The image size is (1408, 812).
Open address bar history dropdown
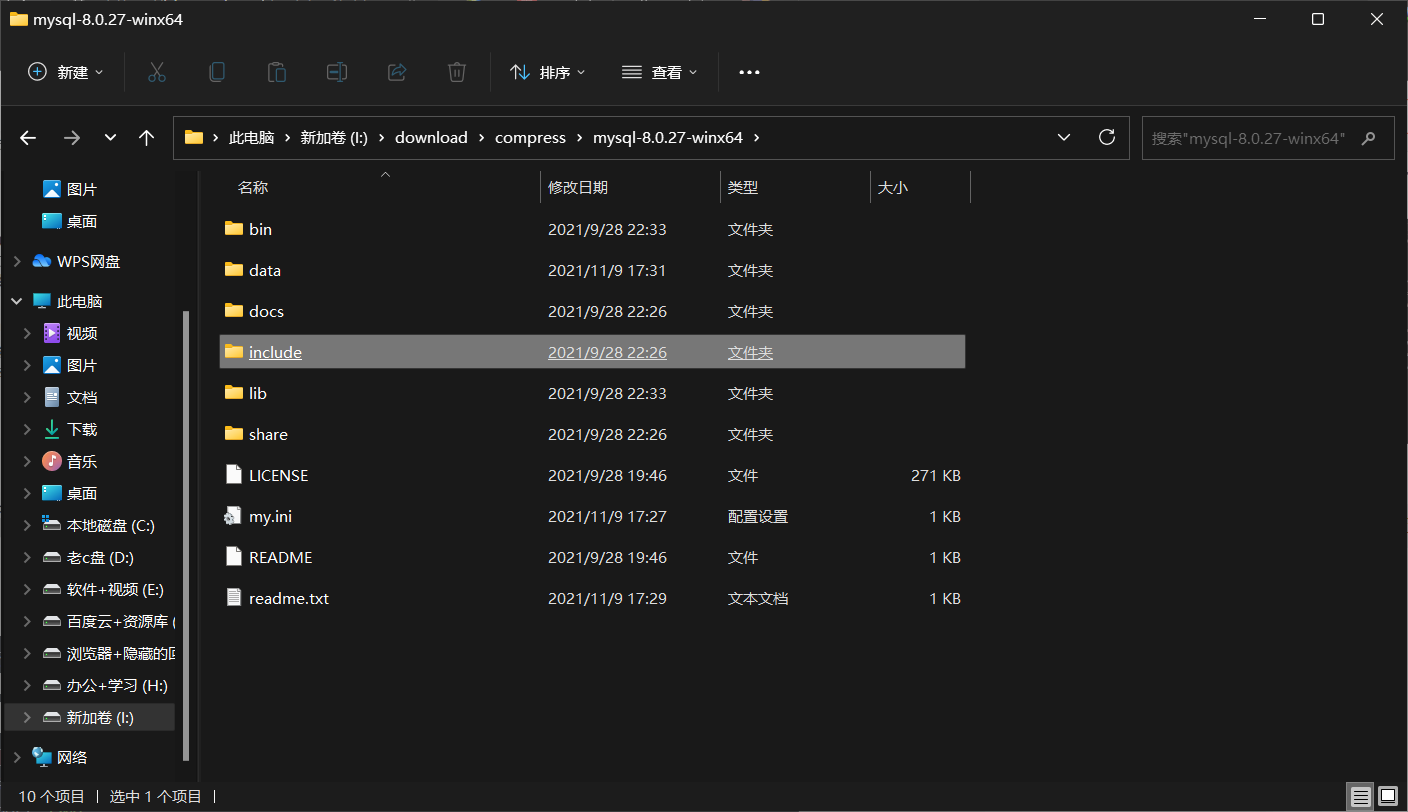1064,137
